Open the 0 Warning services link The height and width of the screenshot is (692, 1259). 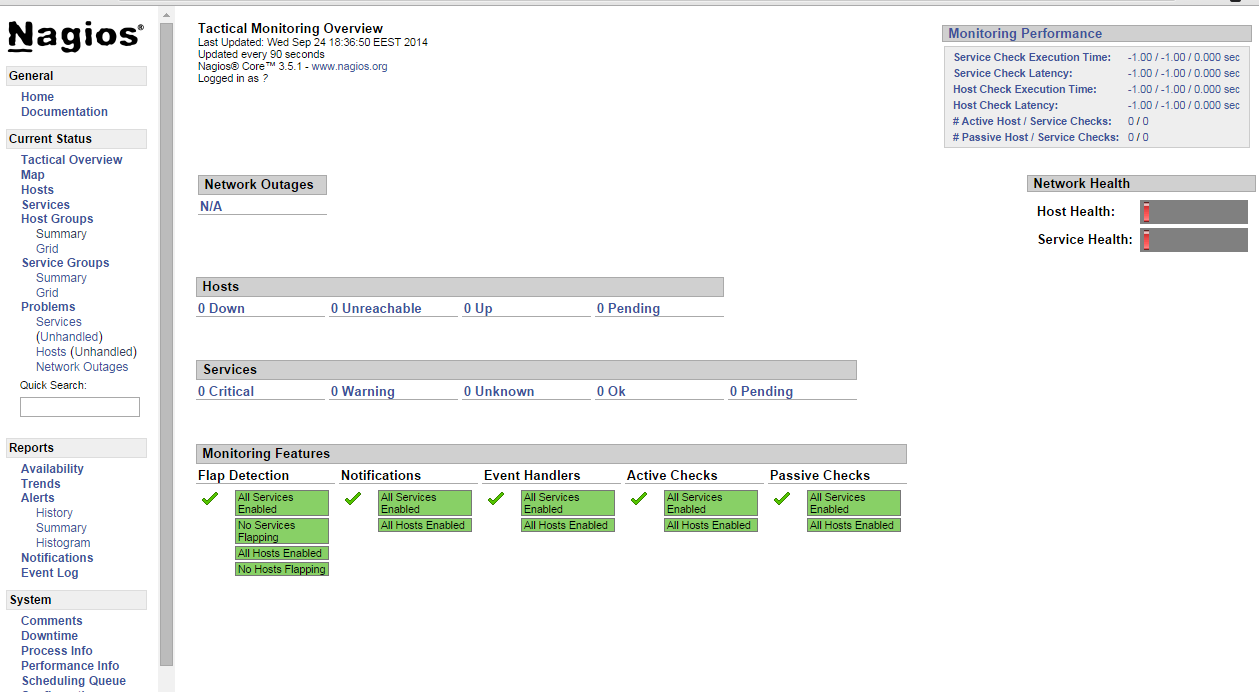click(x=363, y=392)
